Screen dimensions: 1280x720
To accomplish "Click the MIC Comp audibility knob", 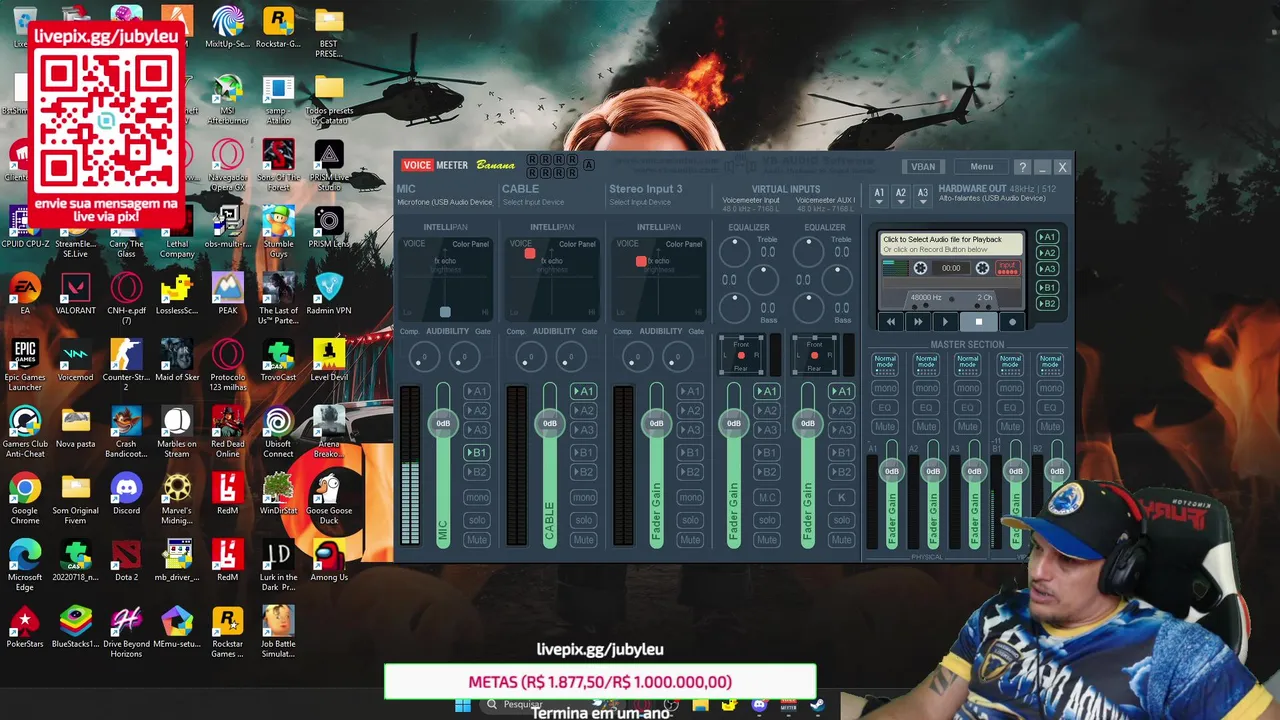I will pos(424,356).
